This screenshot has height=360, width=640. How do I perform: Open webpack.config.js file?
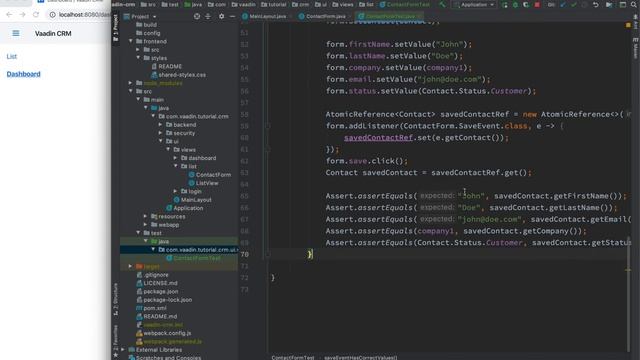(163, 333)
